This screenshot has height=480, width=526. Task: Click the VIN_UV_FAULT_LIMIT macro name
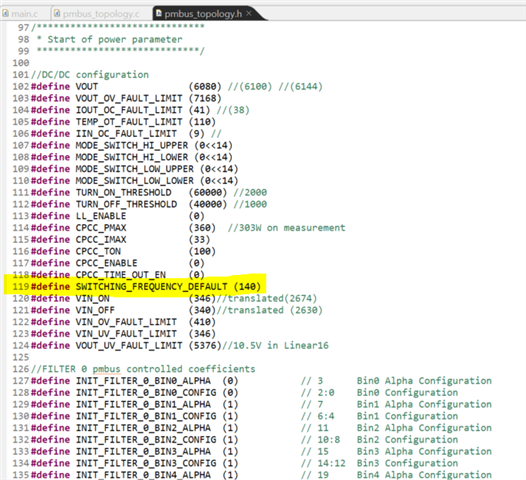tap(126, 334)
